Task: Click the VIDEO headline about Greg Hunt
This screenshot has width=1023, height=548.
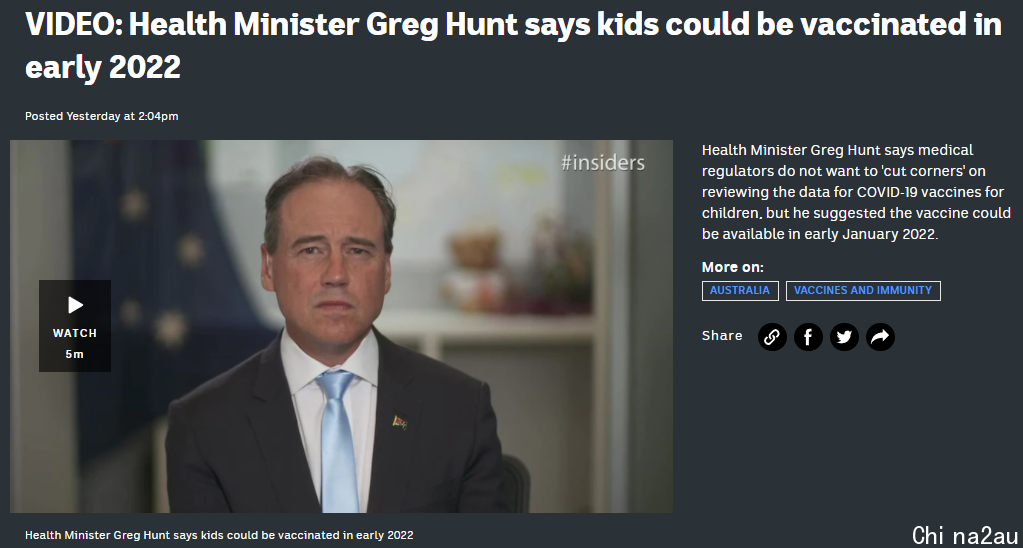Action: click(x=513, y=46)
